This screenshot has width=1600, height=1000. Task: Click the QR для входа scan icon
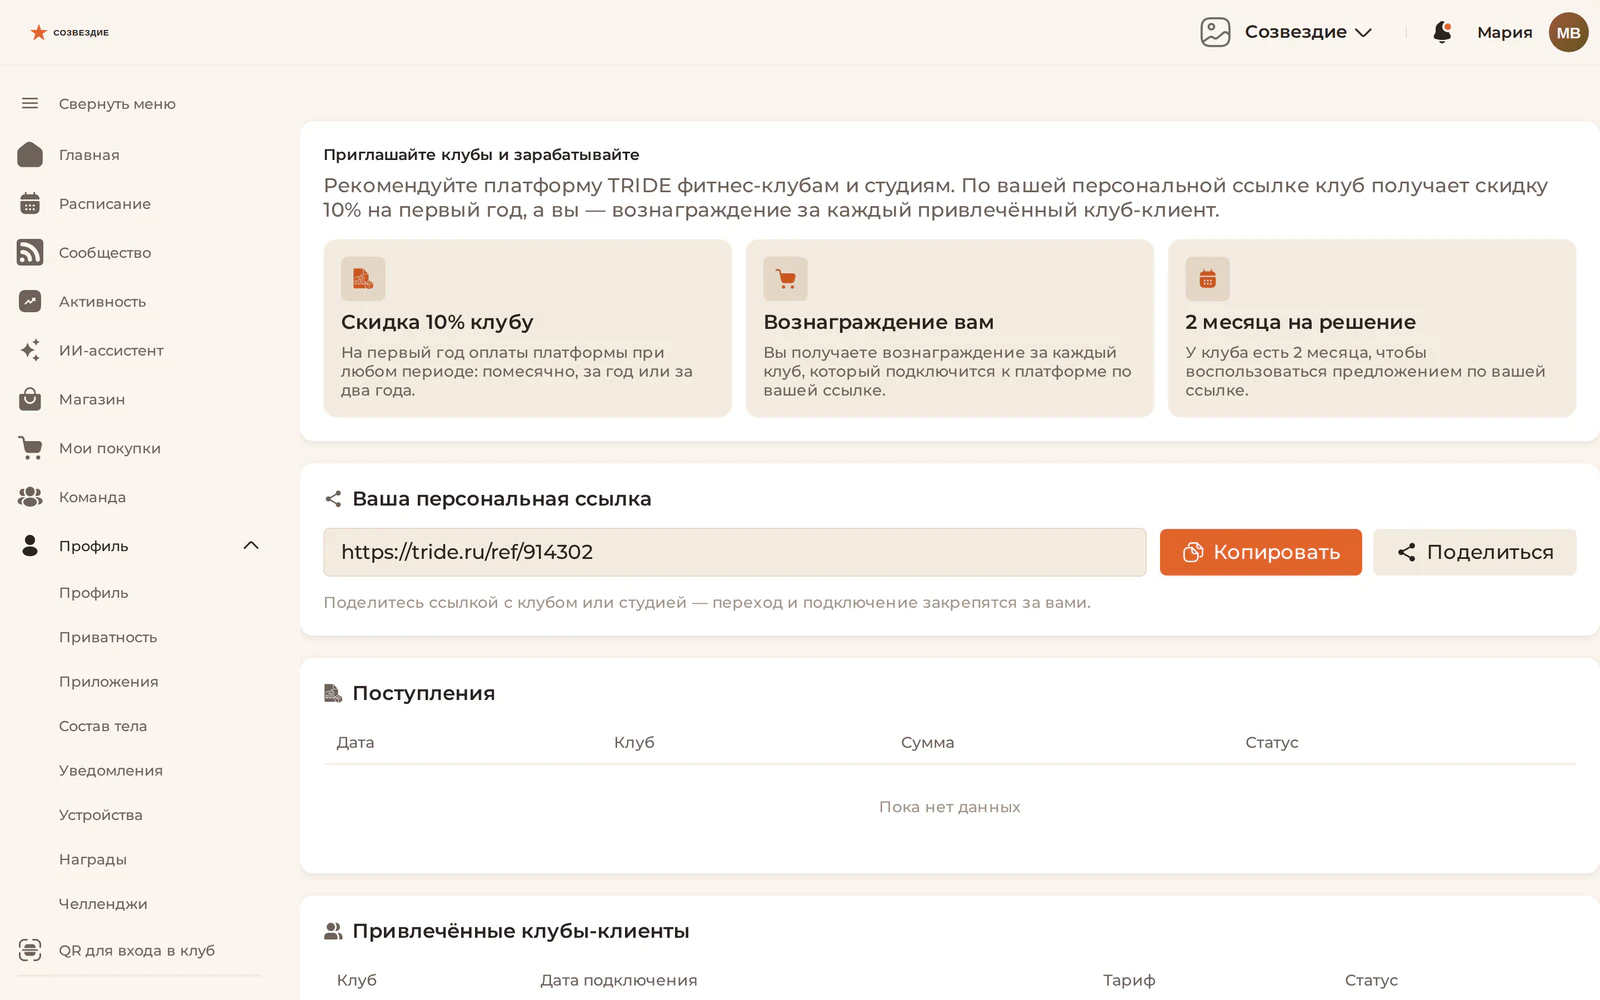click(x=30, y=950)
